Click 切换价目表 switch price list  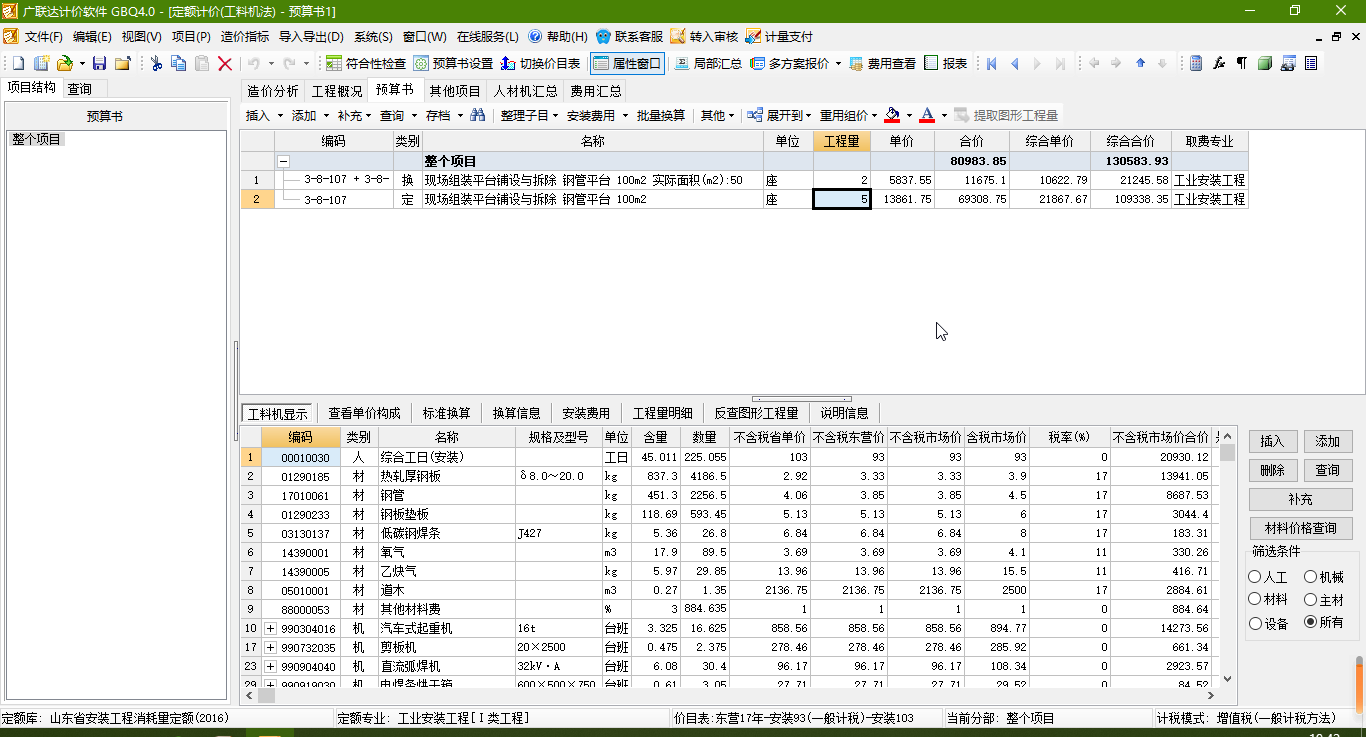(x=540, y=63)
